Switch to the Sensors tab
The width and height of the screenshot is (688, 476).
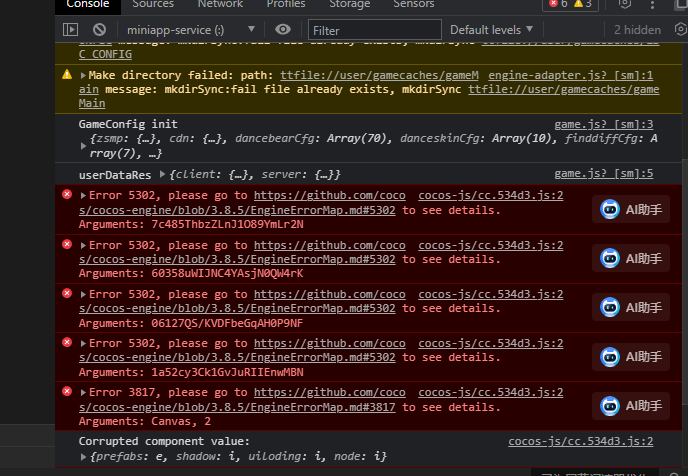414,4
